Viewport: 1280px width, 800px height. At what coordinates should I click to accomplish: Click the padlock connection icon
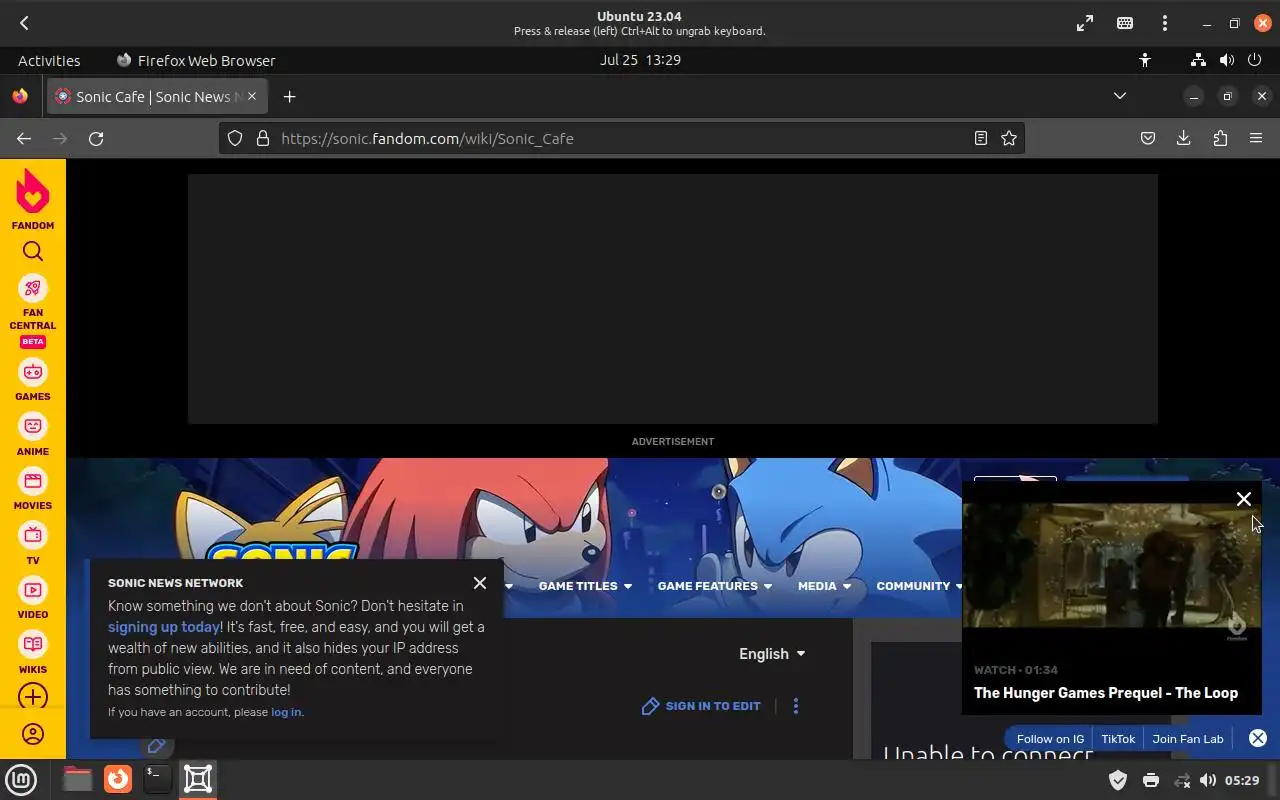[x=263, y=139]
